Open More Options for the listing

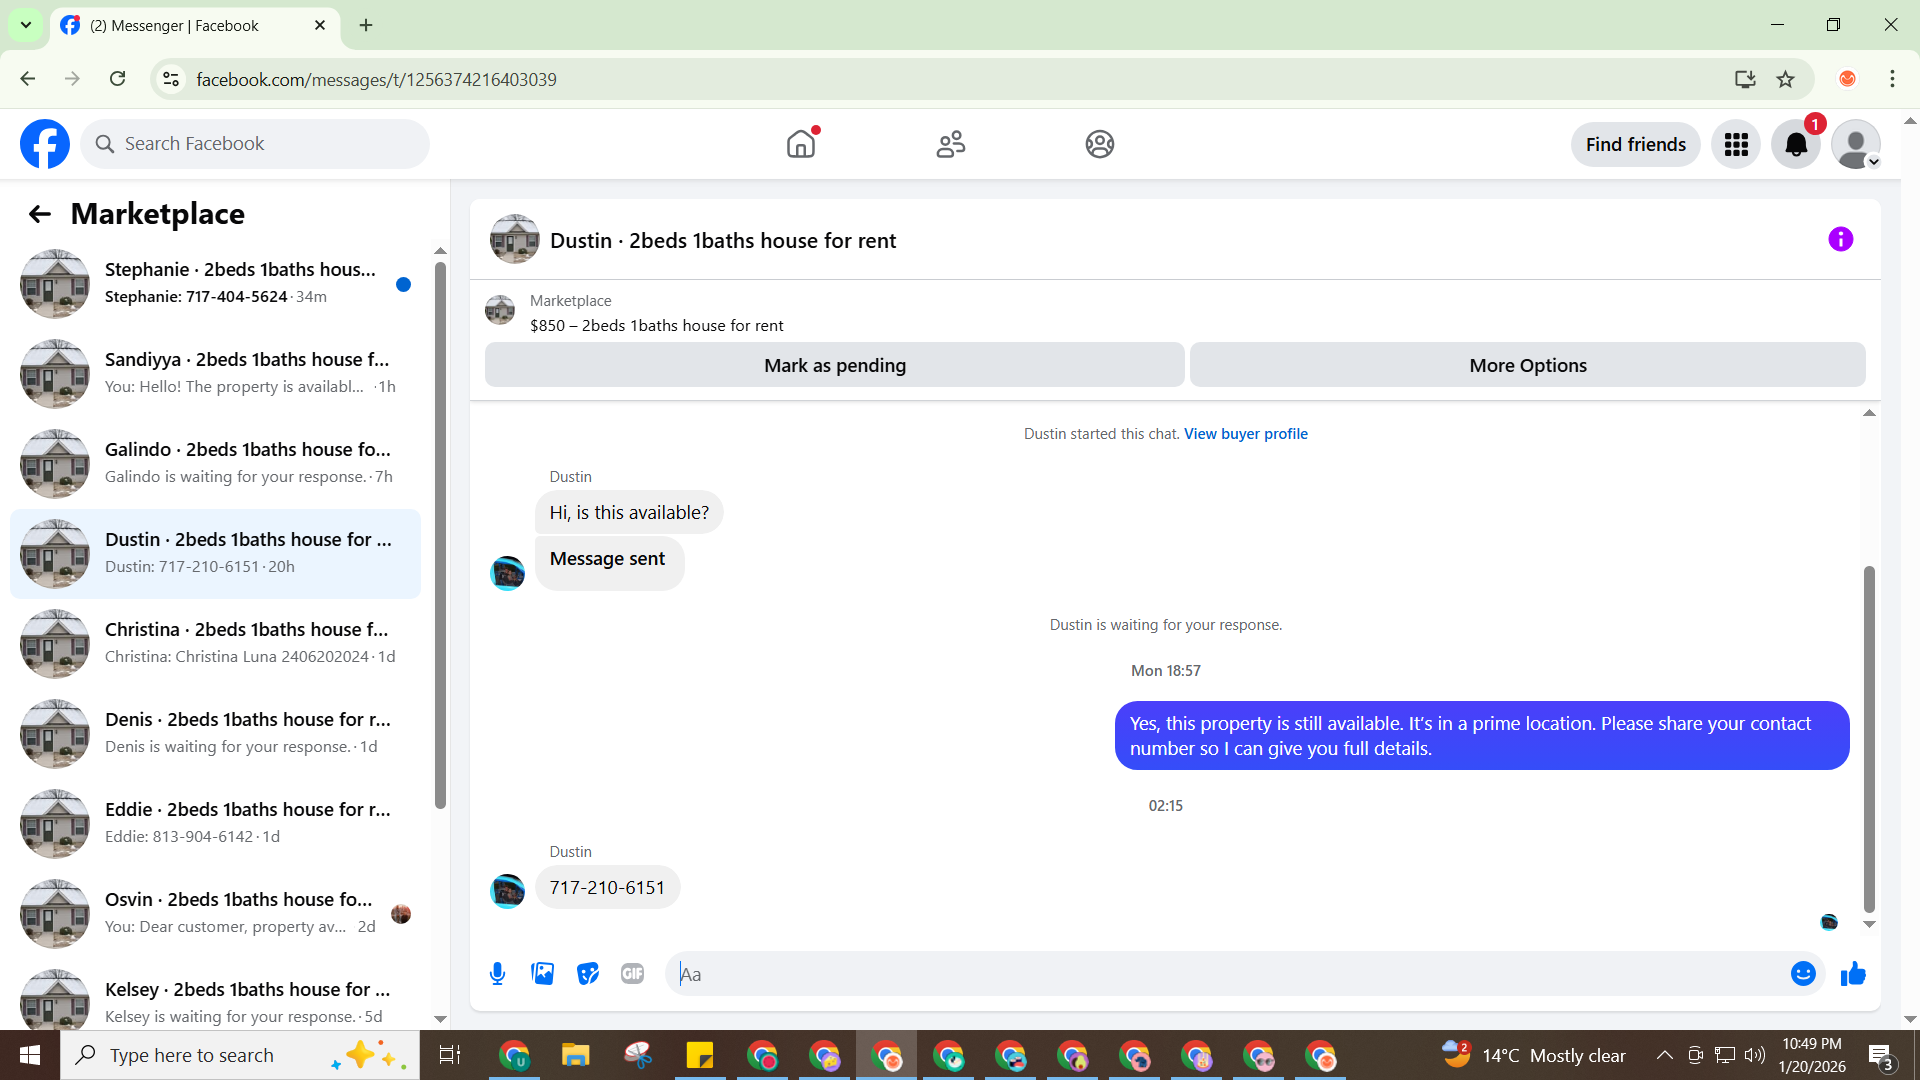(1528, 365)
